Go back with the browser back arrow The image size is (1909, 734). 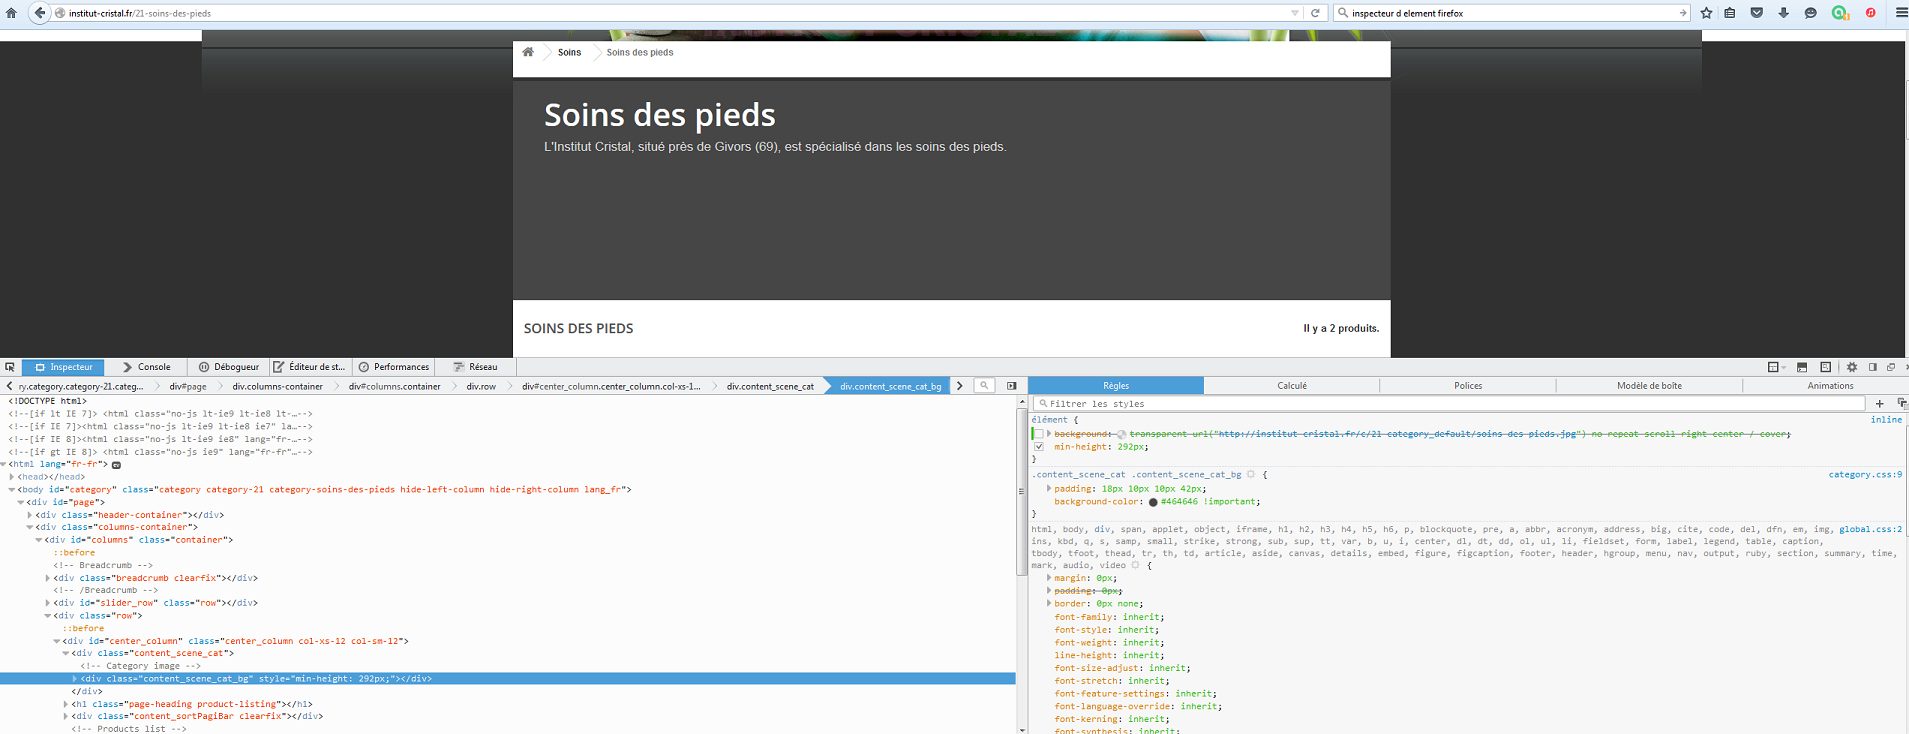coord(40,13)
